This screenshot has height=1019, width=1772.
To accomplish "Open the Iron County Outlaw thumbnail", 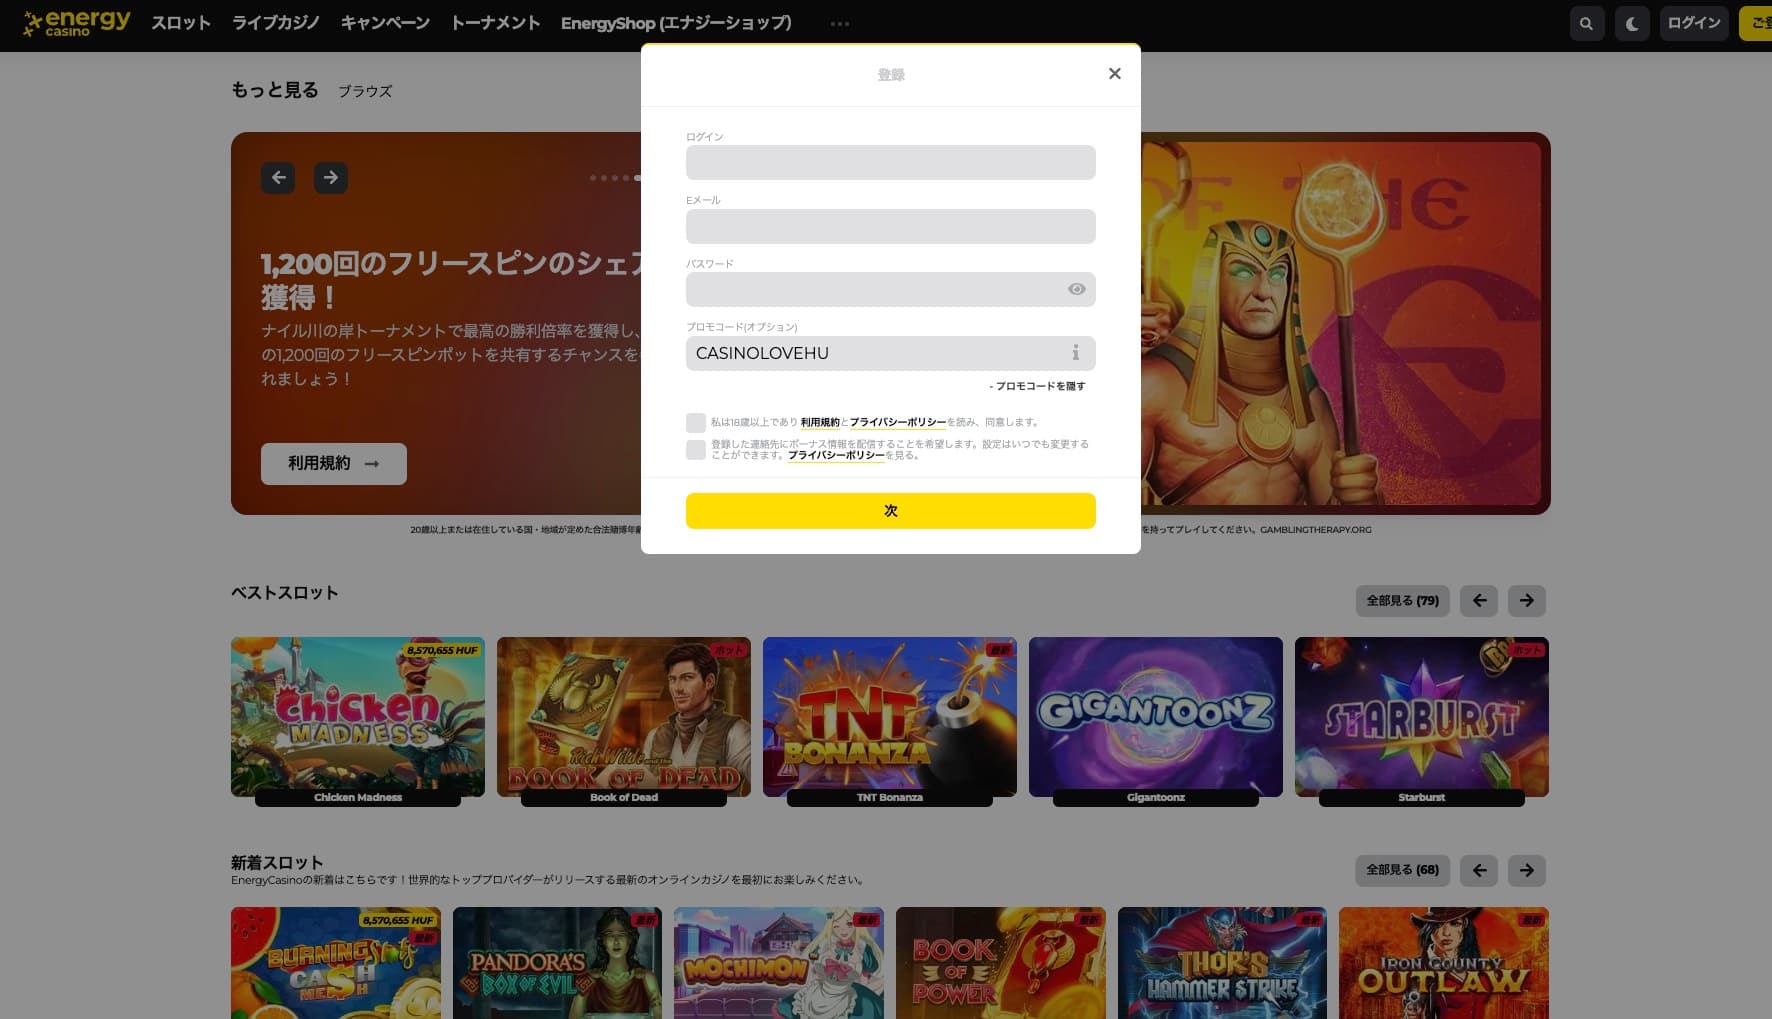I will click(1444, 963).
